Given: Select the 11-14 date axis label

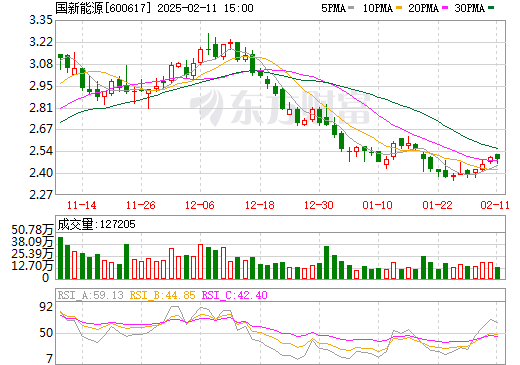Looking at the screenshot, I should tap(82, 205).
